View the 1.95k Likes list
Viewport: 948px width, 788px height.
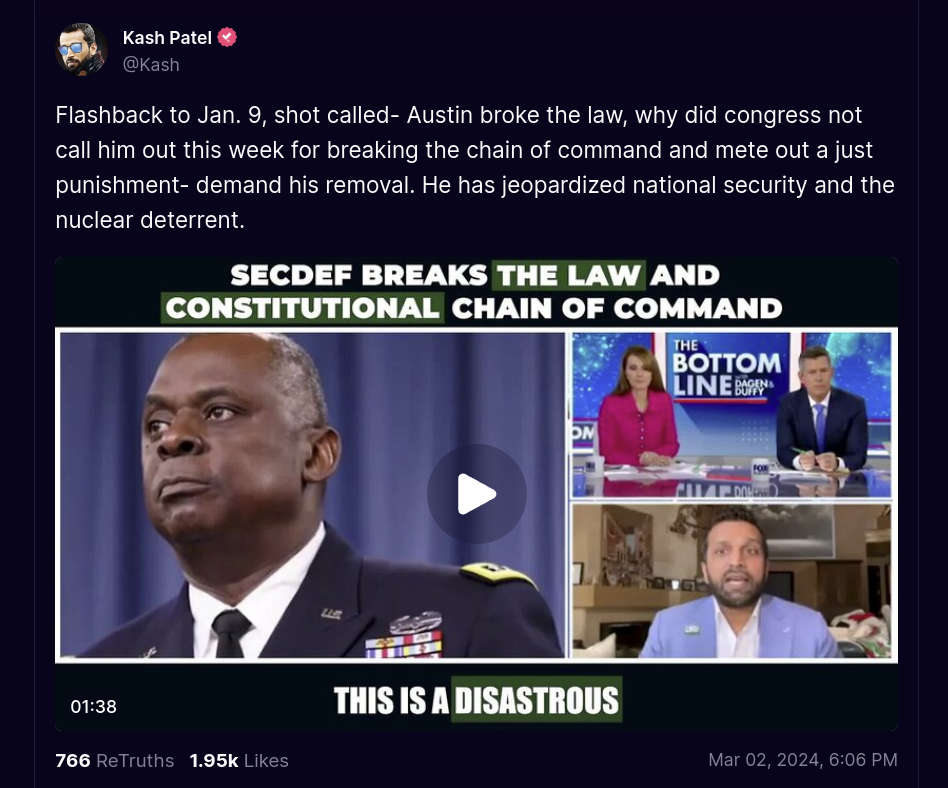click(x=239, y=760)
